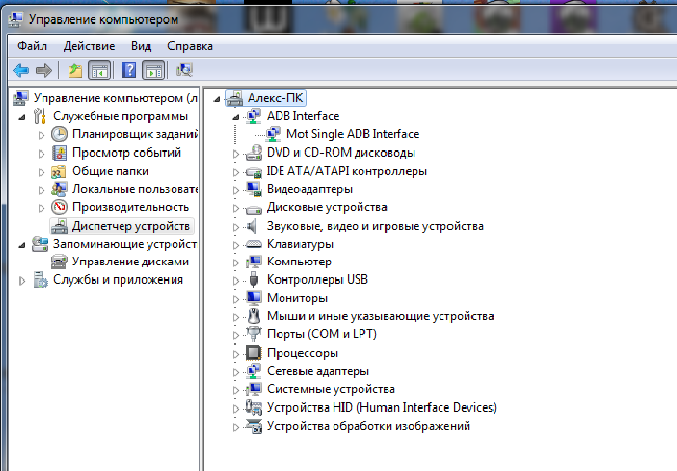Image resolution: width=677 pixels, height=471 pixels.
Task: Collapse Запоминающие устройства in left tree
Action: [x=22, y=245]
